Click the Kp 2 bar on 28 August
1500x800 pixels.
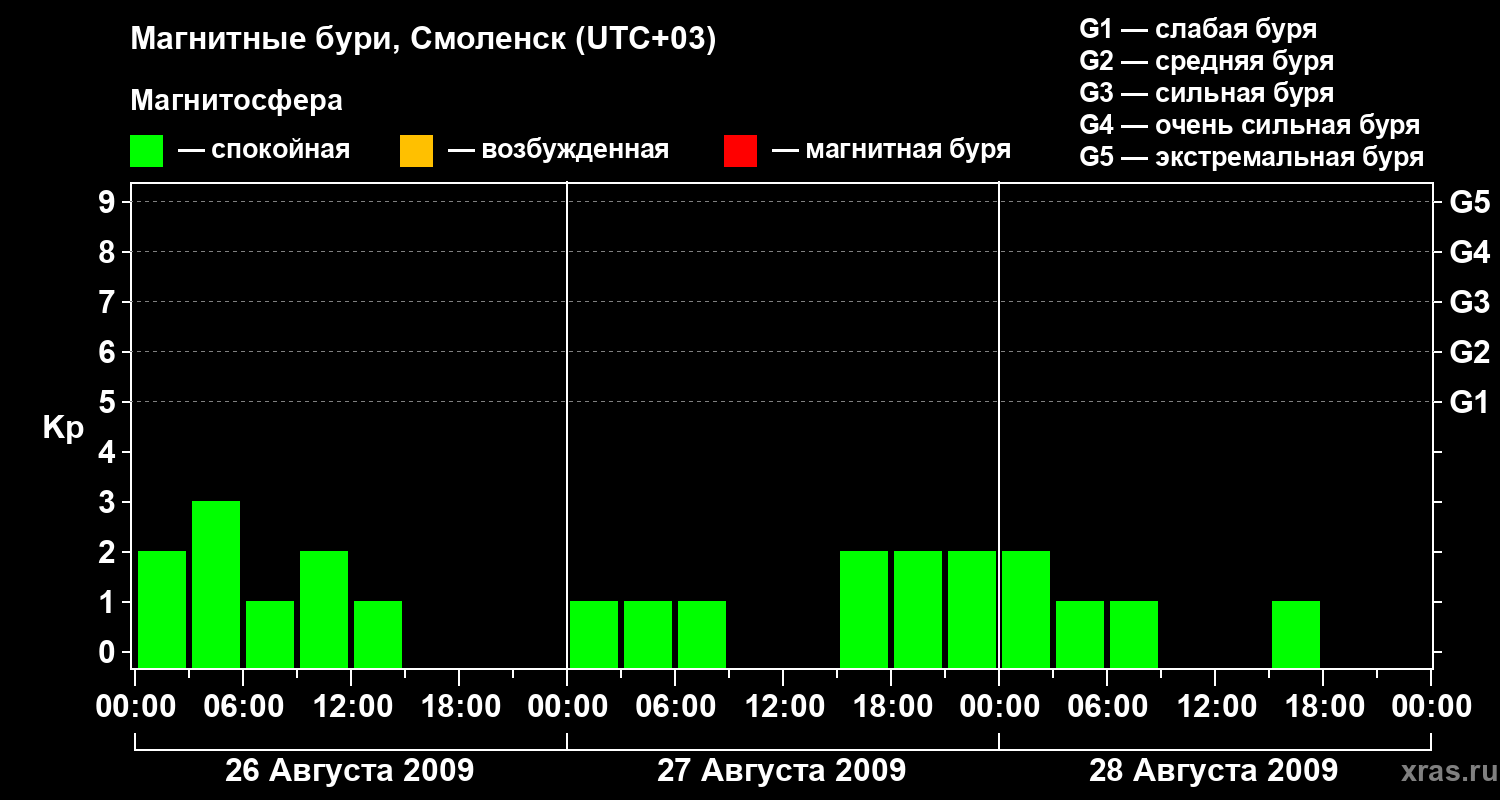pyautogui.click(x=1026, y=609)
